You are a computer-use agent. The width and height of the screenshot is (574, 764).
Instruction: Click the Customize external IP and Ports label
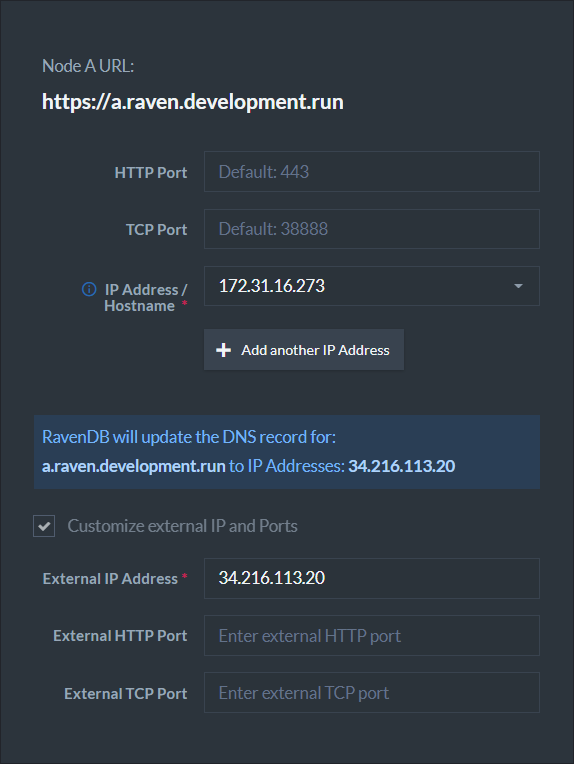point(182,526)
